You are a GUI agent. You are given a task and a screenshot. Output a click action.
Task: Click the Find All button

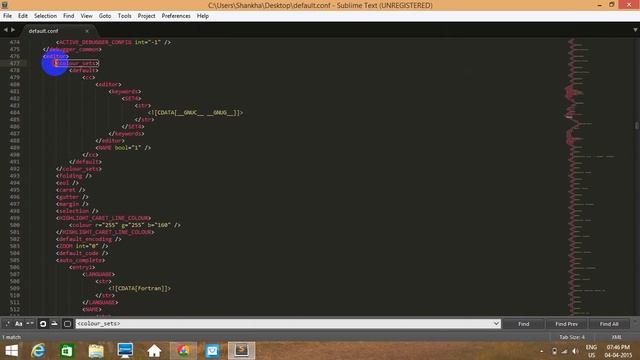tap(609, 324)
